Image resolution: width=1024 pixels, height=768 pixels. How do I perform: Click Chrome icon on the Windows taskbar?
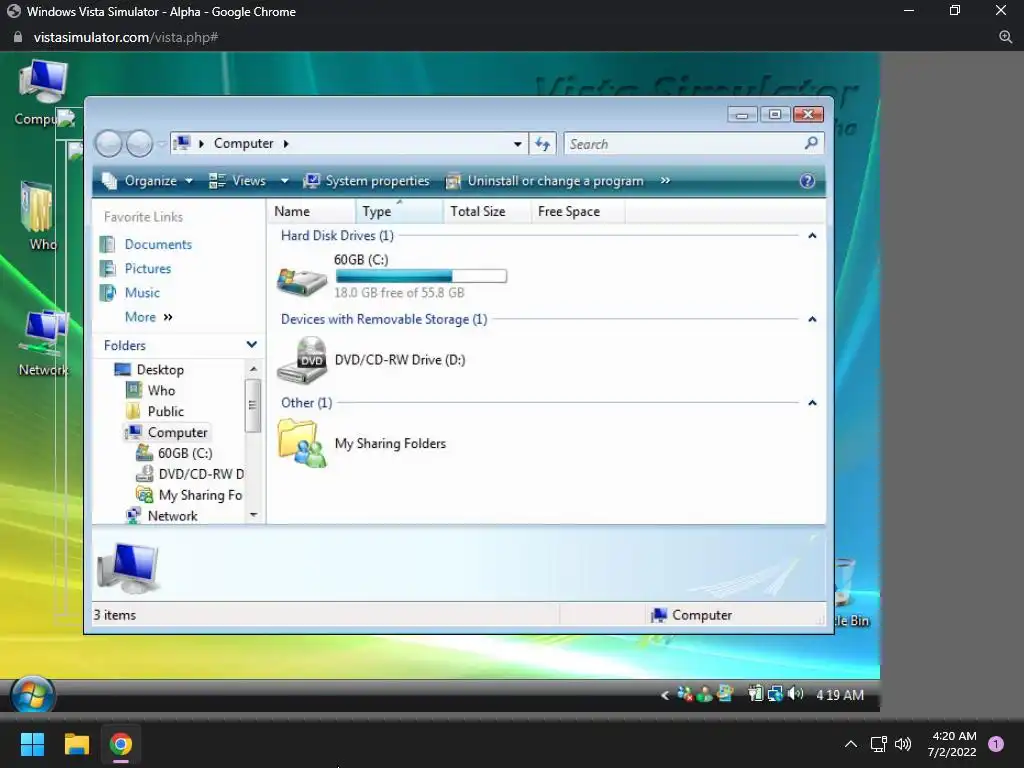(x=121, y=744)
